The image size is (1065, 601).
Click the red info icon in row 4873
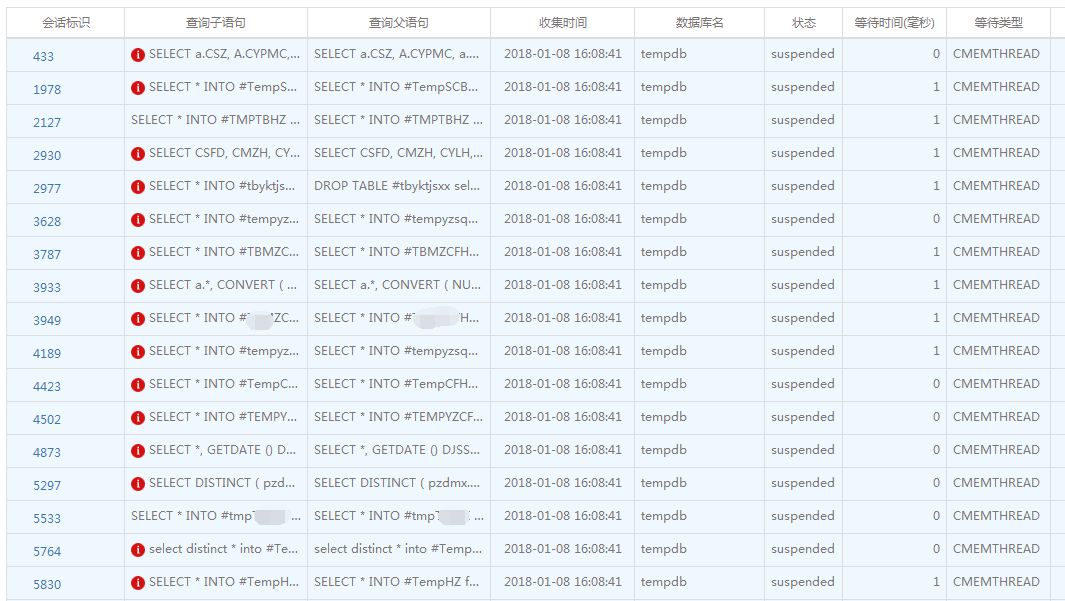138,451
